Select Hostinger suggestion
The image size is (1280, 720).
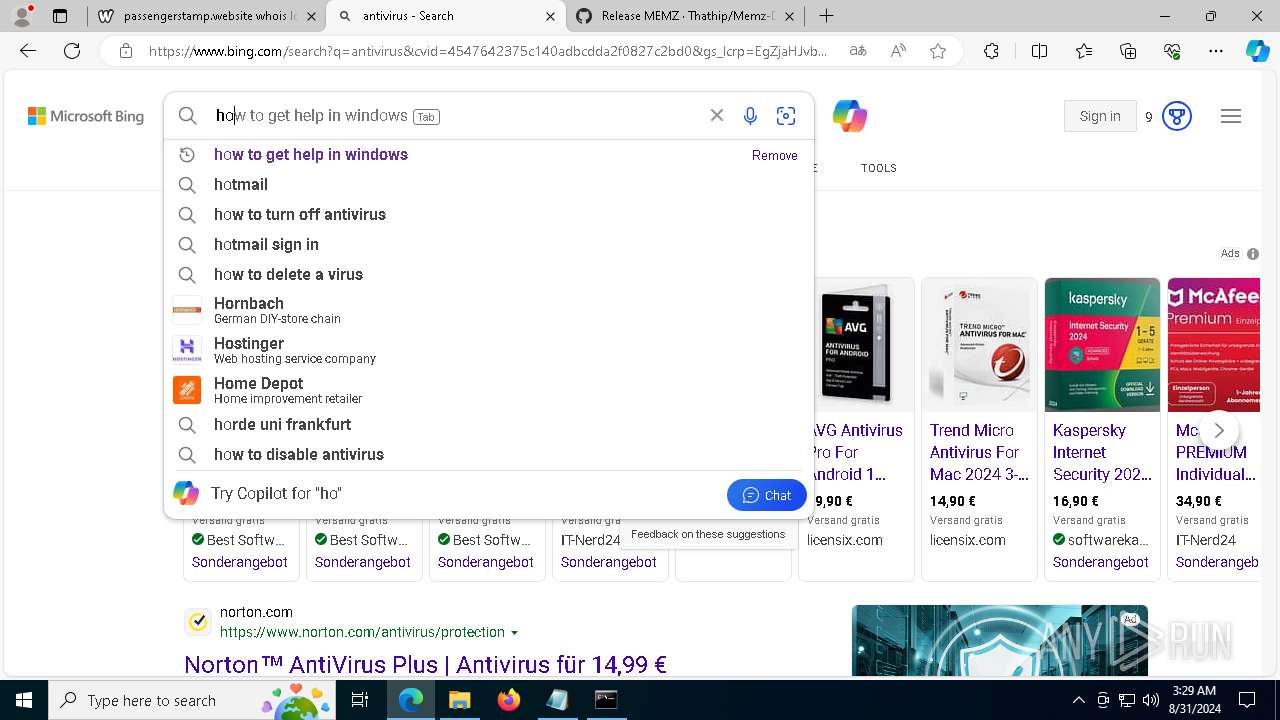488,350
